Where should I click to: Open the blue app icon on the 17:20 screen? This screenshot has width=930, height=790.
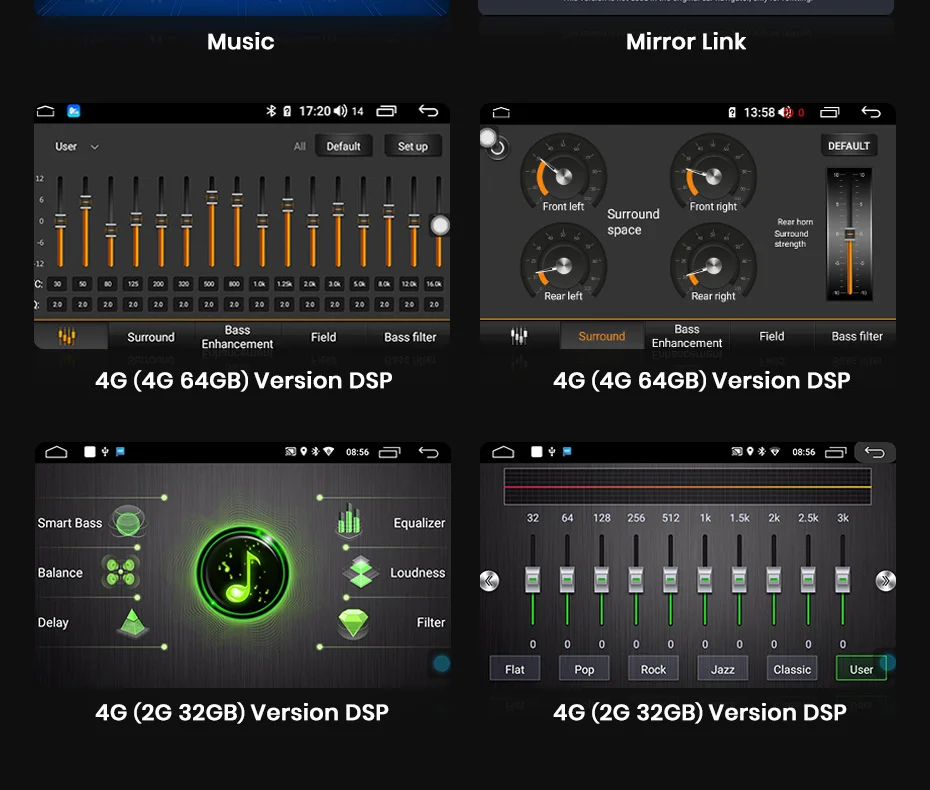coord(74,111)
